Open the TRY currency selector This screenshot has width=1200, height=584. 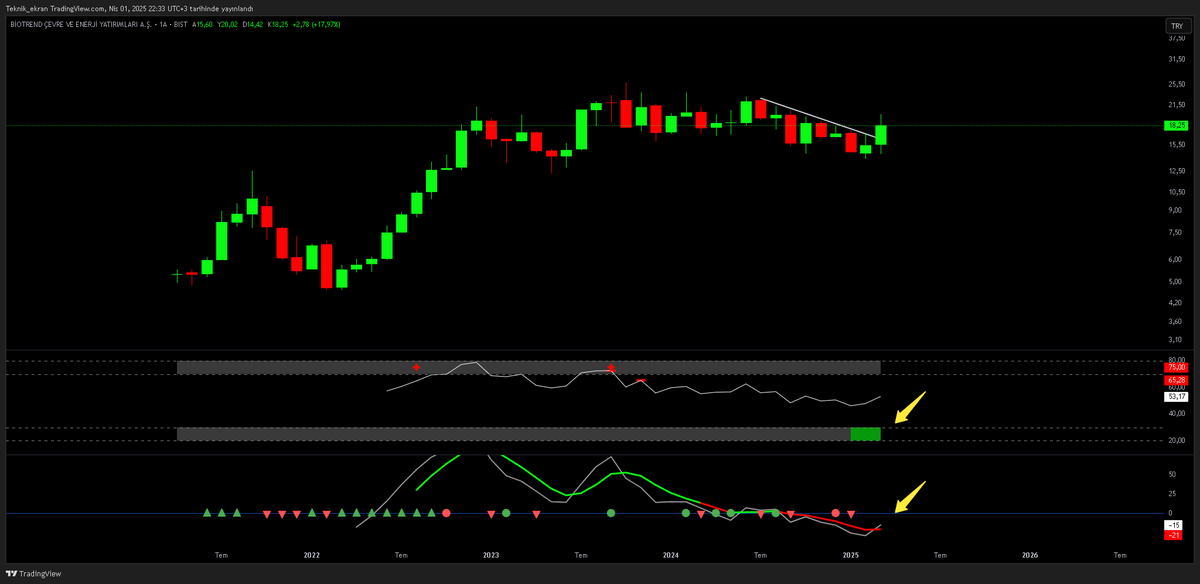click(1176, 26)
